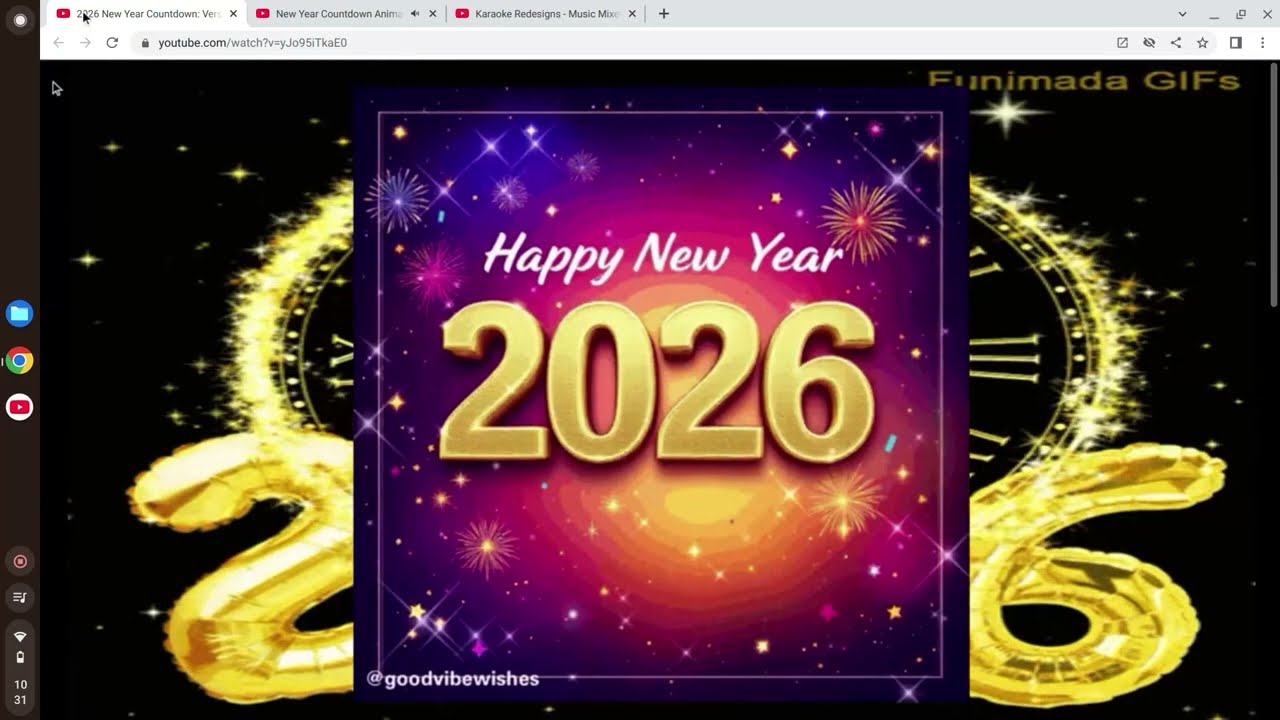Viewport: 1280px width, 720px height.
Task: Open a new tab
Action: (x=663, y=14)
